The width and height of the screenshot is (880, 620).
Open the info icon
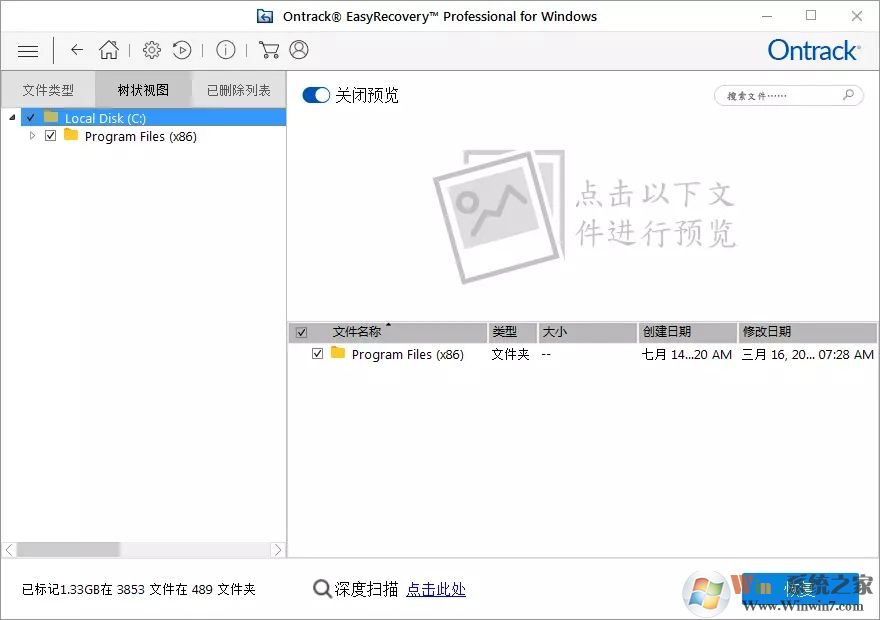[226, 50]
